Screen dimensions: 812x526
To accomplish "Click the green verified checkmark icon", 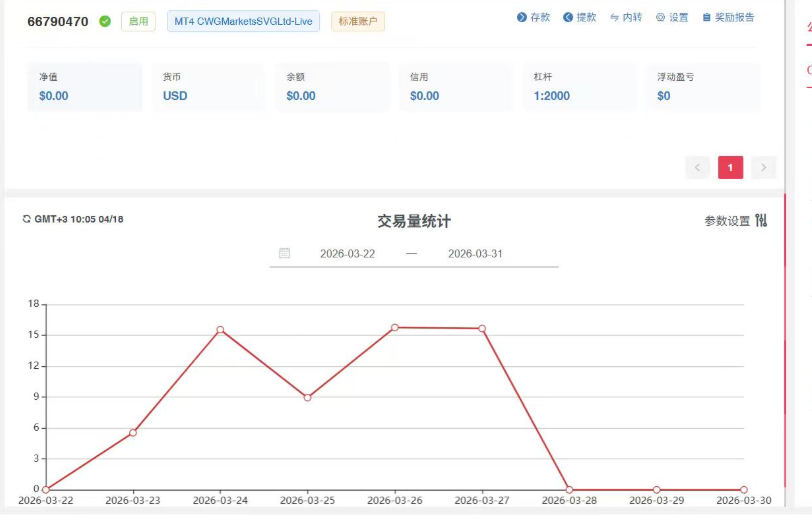I will 105,21.
